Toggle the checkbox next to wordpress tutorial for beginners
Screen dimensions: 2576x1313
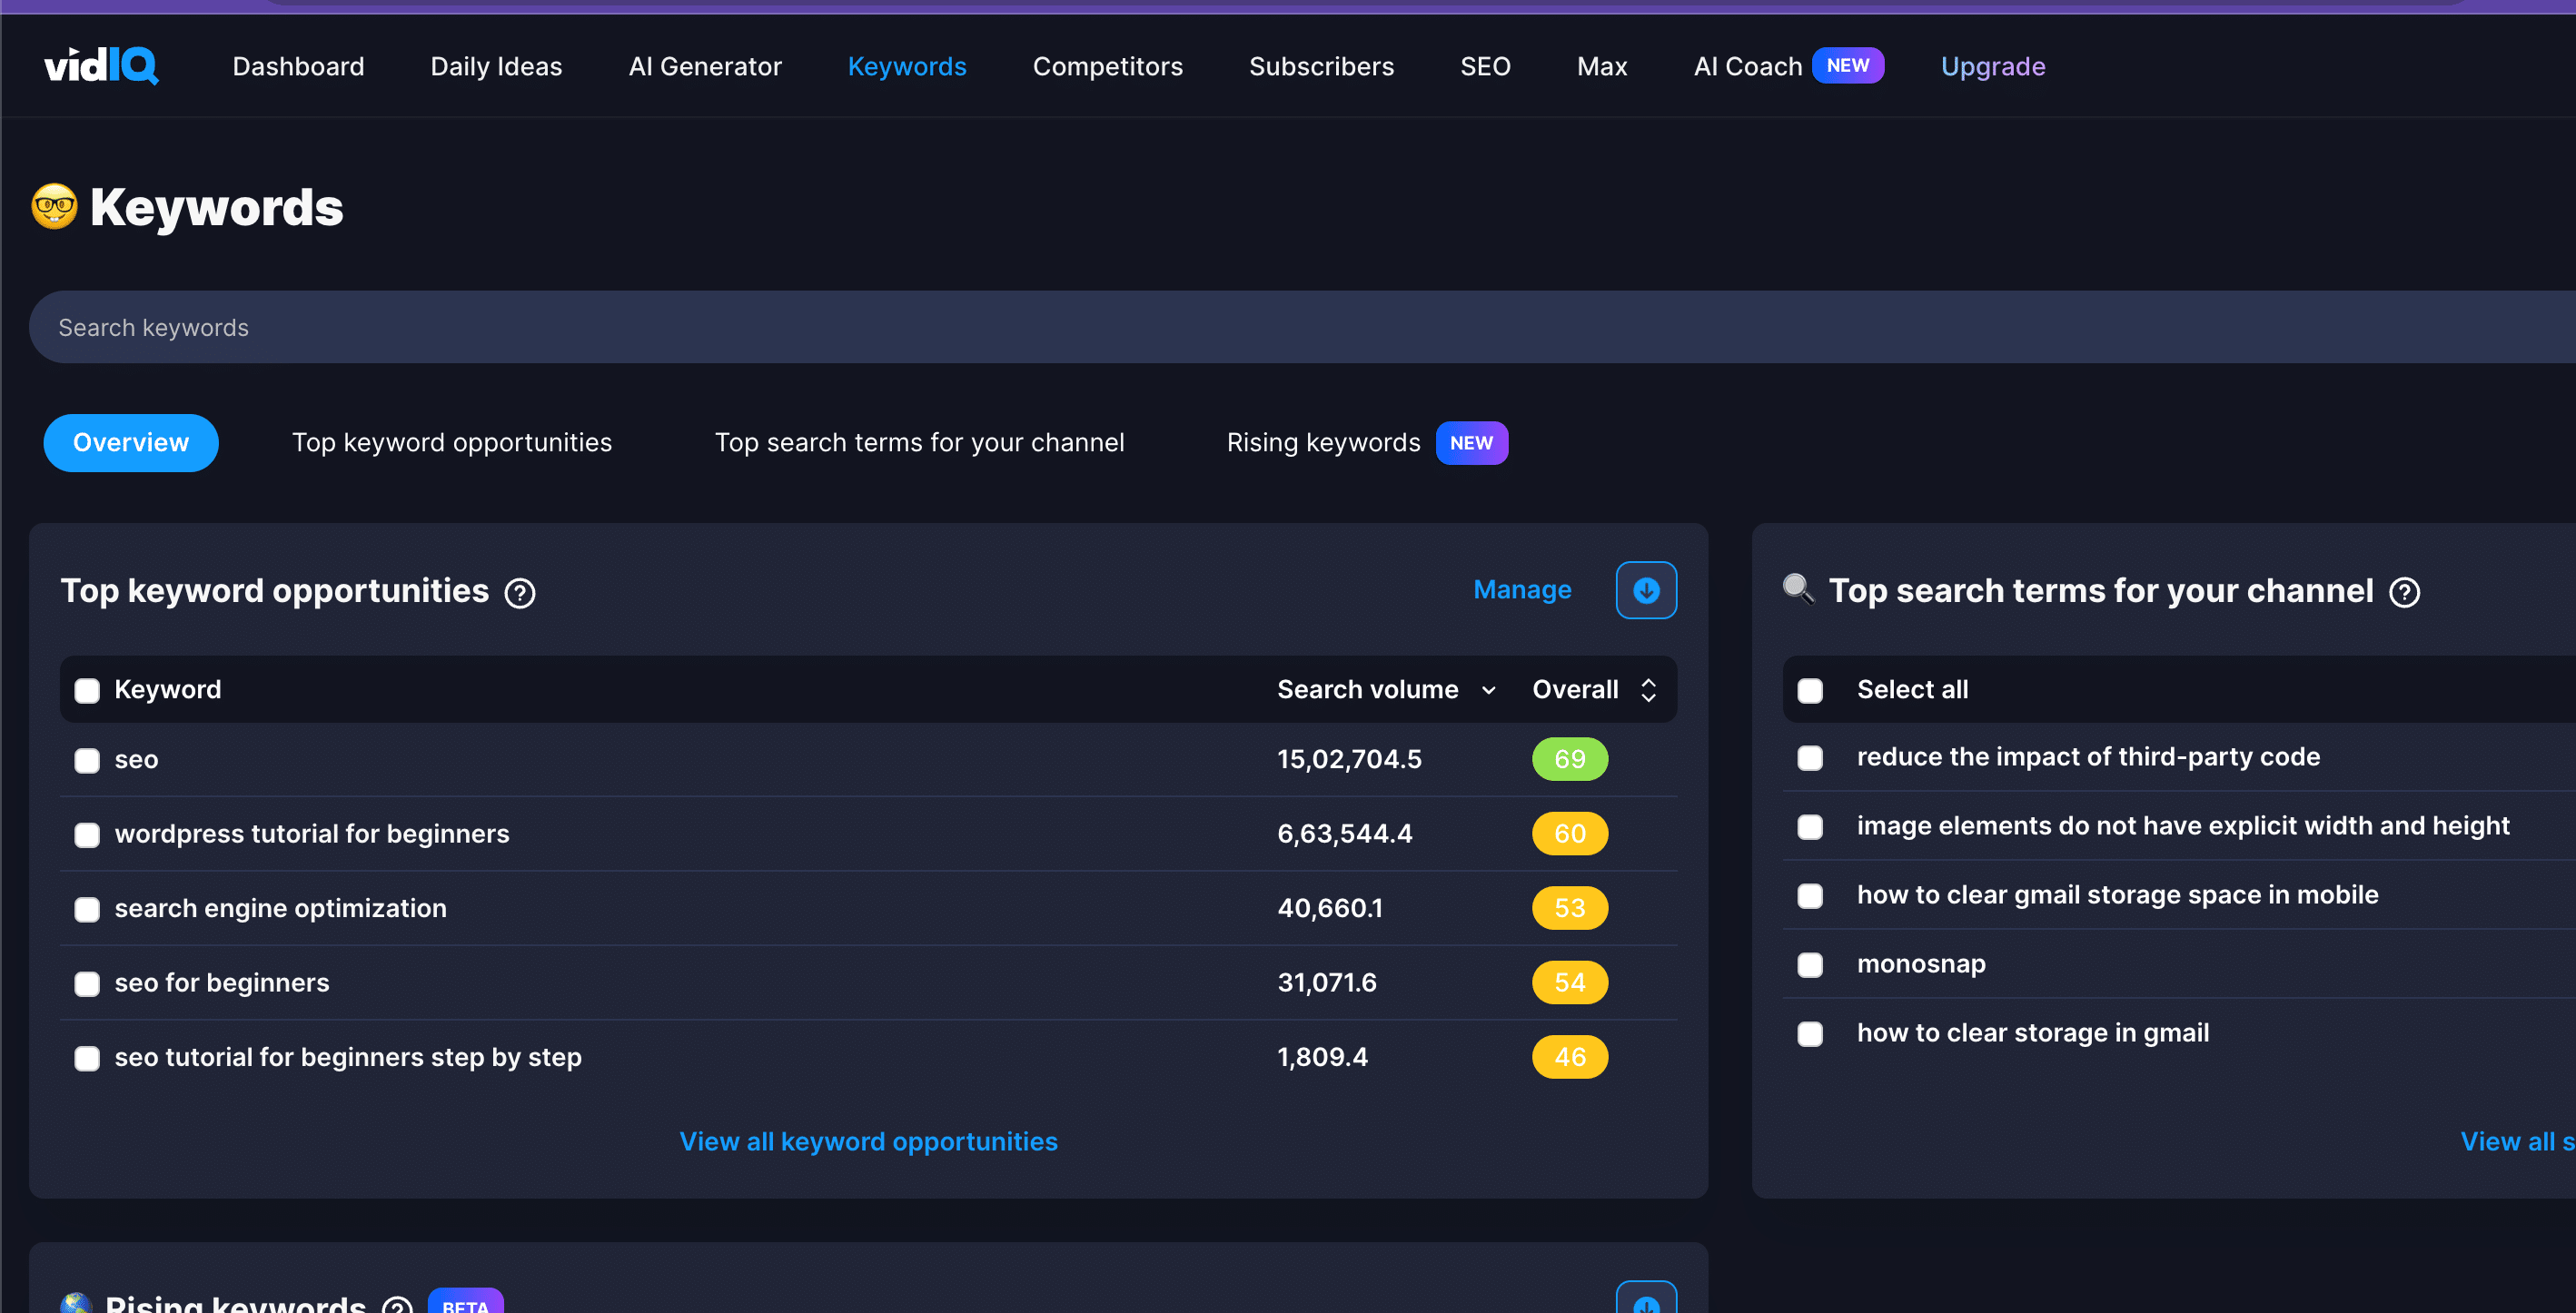point(87,834)
